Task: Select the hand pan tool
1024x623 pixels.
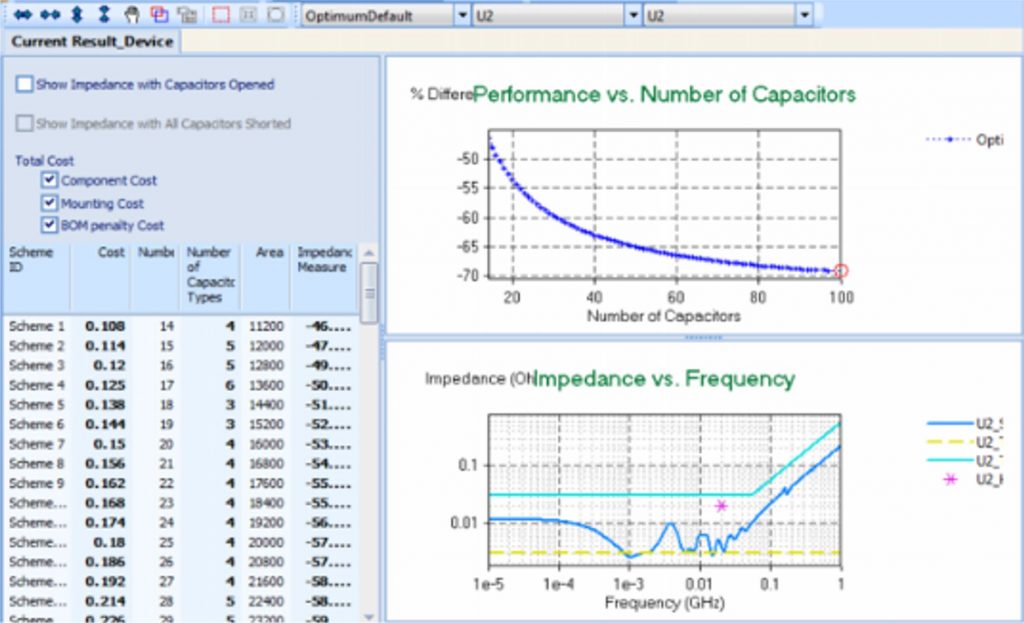Action: (131, 14)
